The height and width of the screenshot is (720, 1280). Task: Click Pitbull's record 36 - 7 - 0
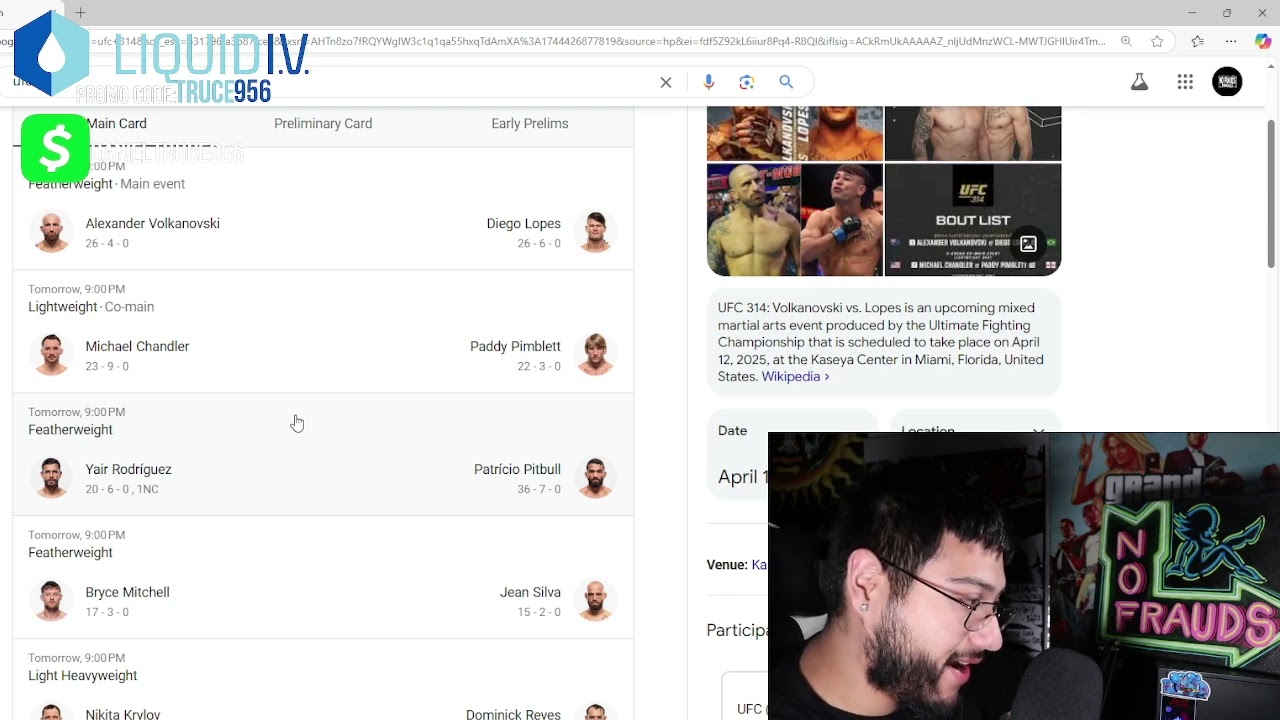[539, 489]
